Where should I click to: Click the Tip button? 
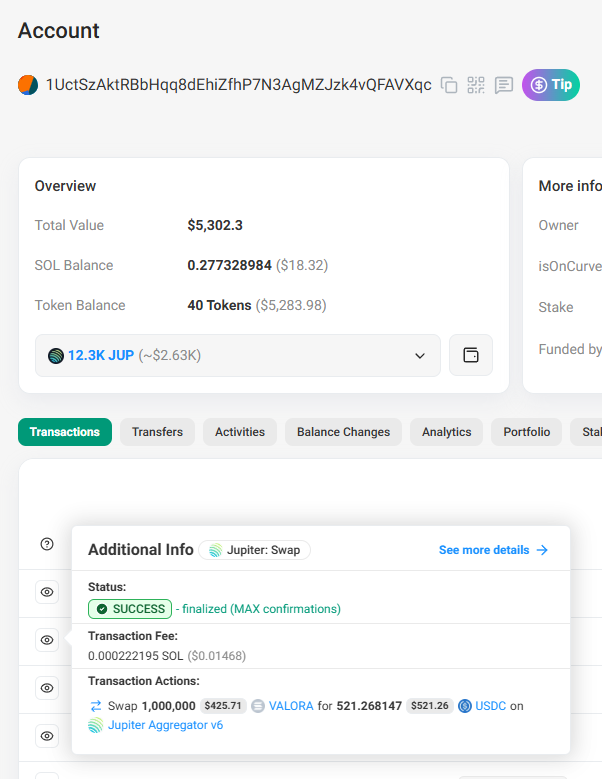click(551, 85)
